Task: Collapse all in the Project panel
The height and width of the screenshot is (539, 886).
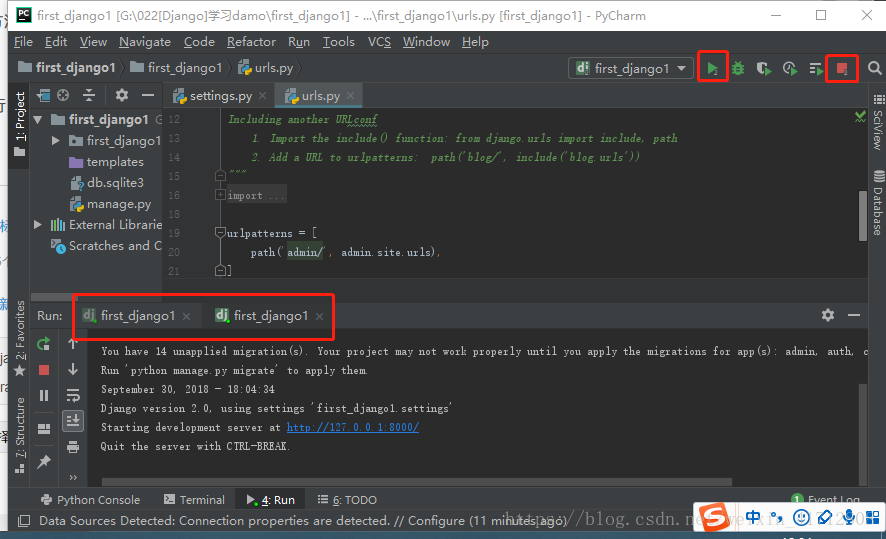Action: point(89,95)
